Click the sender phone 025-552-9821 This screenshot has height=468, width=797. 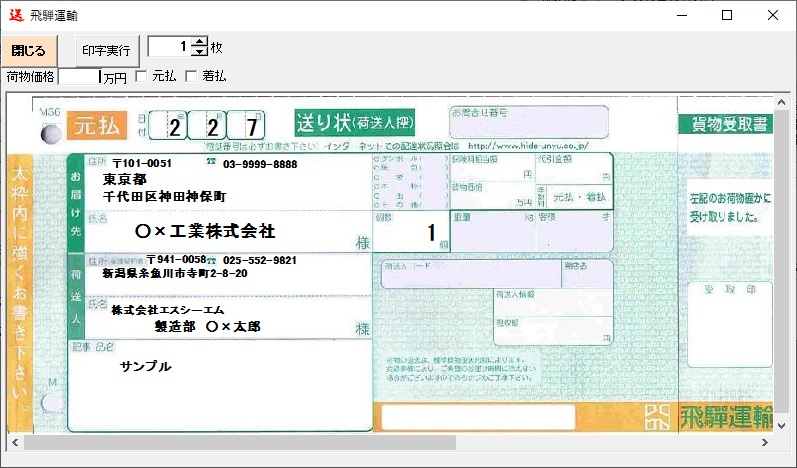(x=260, y=260)
